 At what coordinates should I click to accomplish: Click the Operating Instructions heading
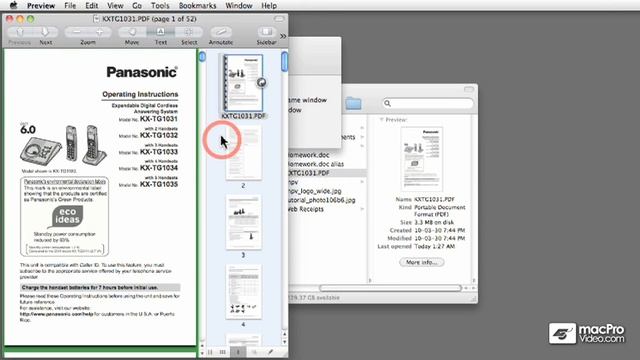tap(140, 94)
